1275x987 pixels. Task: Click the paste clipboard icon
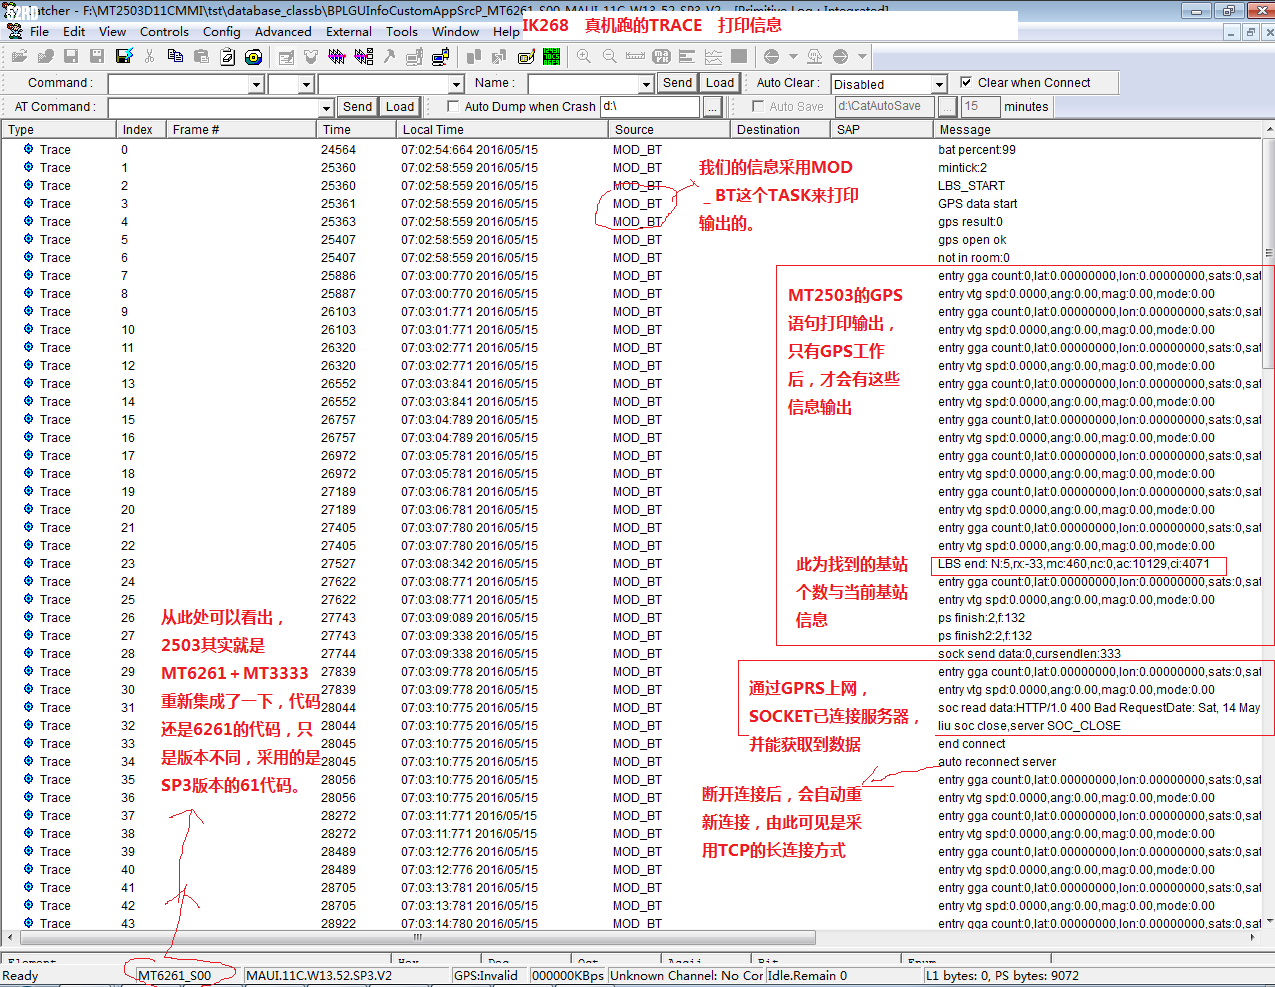point(201,56)
